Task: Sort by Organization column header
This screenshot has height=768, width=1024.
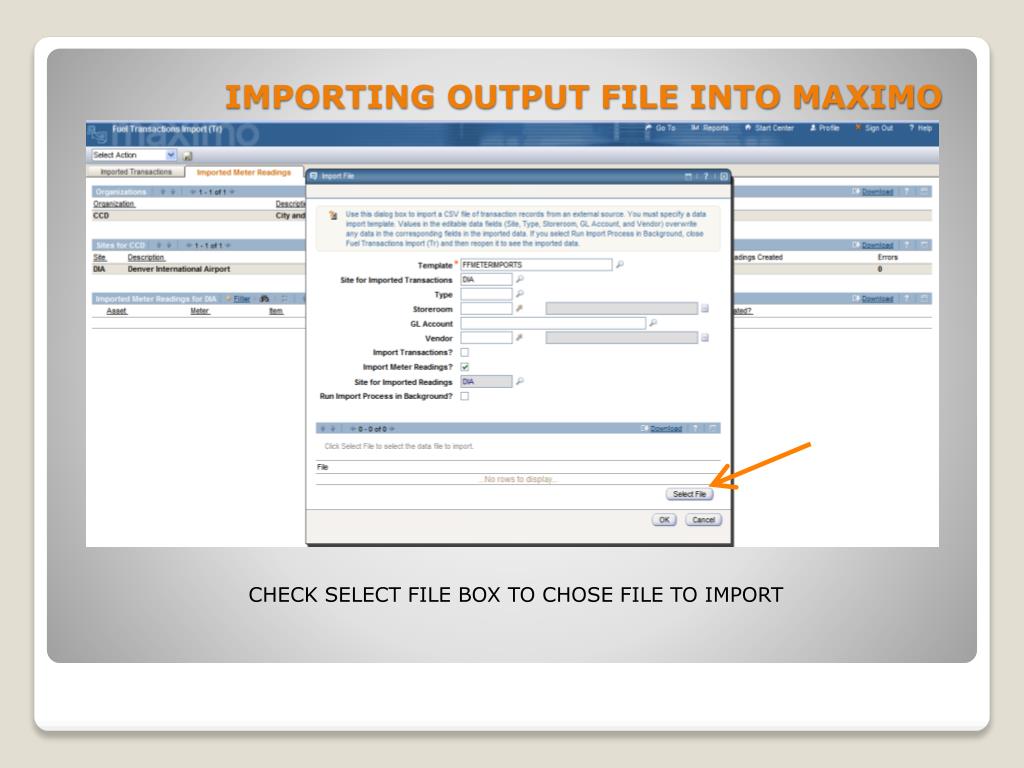Action: coord(114,204)
